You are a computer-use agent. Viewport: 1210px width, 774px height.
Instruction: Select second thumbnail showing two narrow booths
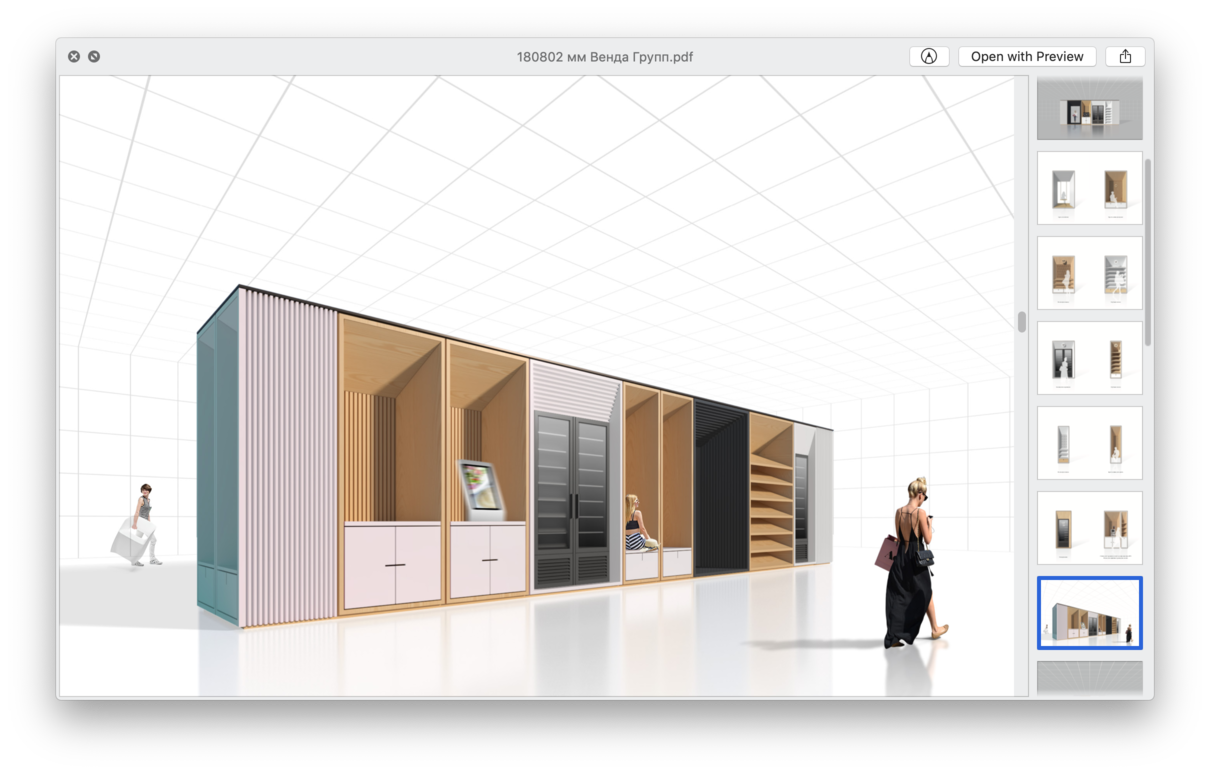(1089, 188)
